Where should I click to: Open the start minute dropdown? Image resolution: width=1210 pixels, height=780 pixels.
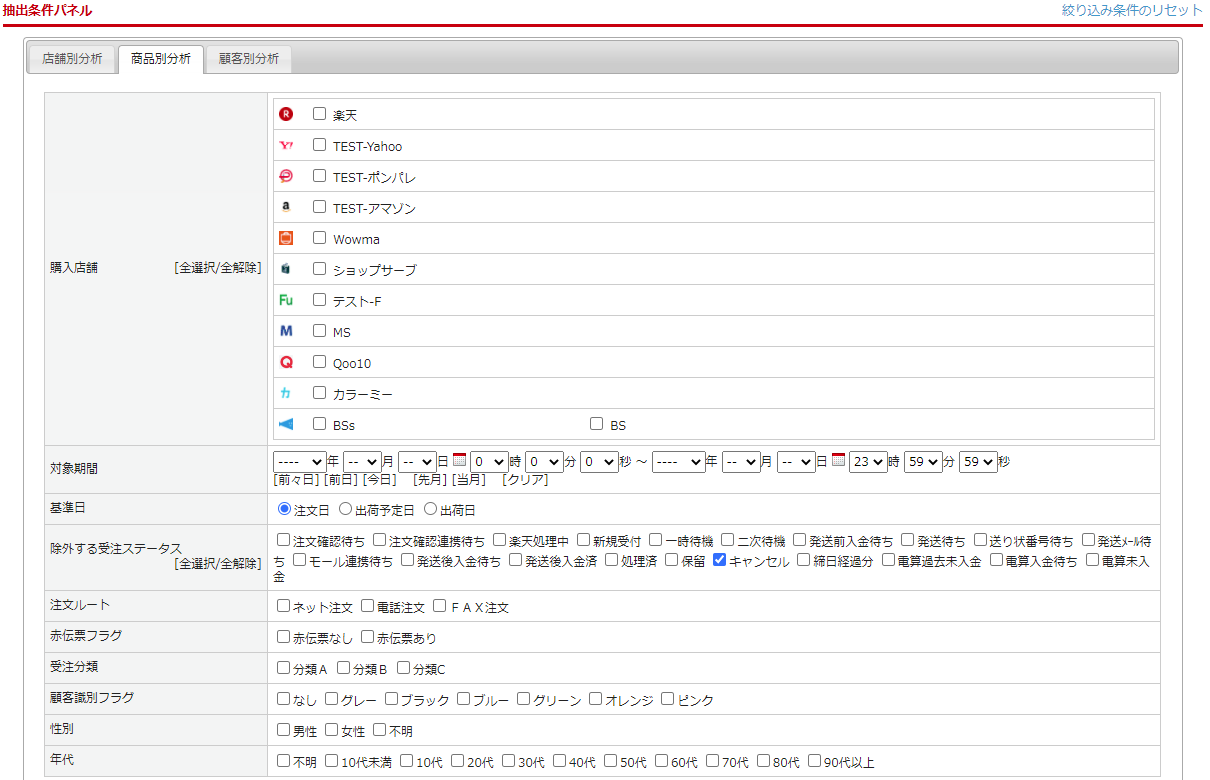[x=544, y=462]
